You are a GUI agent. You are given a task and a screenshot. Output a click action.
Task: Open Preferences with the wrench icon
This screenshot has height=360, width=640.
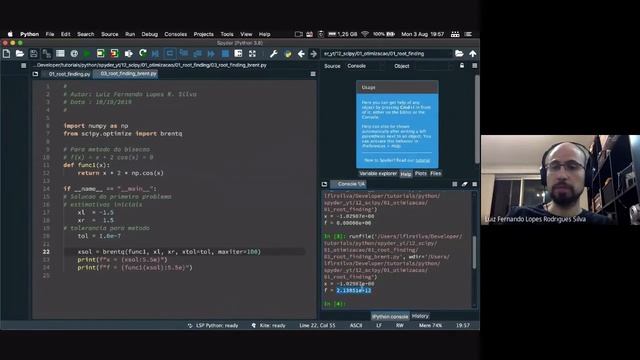coord(273,53)
